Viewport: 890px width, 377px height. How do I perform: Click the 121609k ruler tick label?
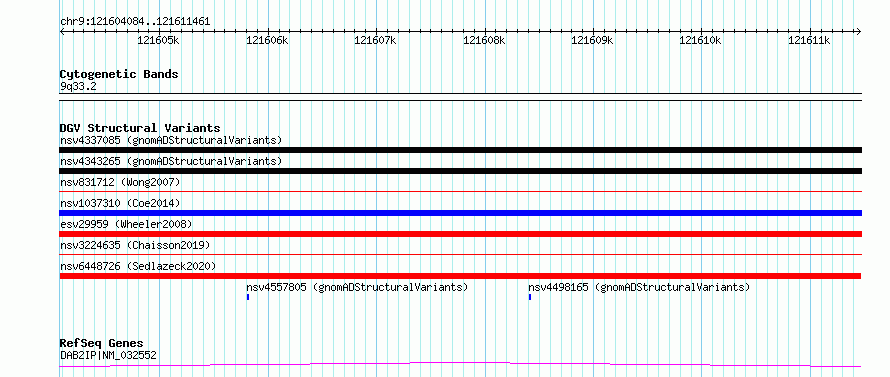click(592, 40)
